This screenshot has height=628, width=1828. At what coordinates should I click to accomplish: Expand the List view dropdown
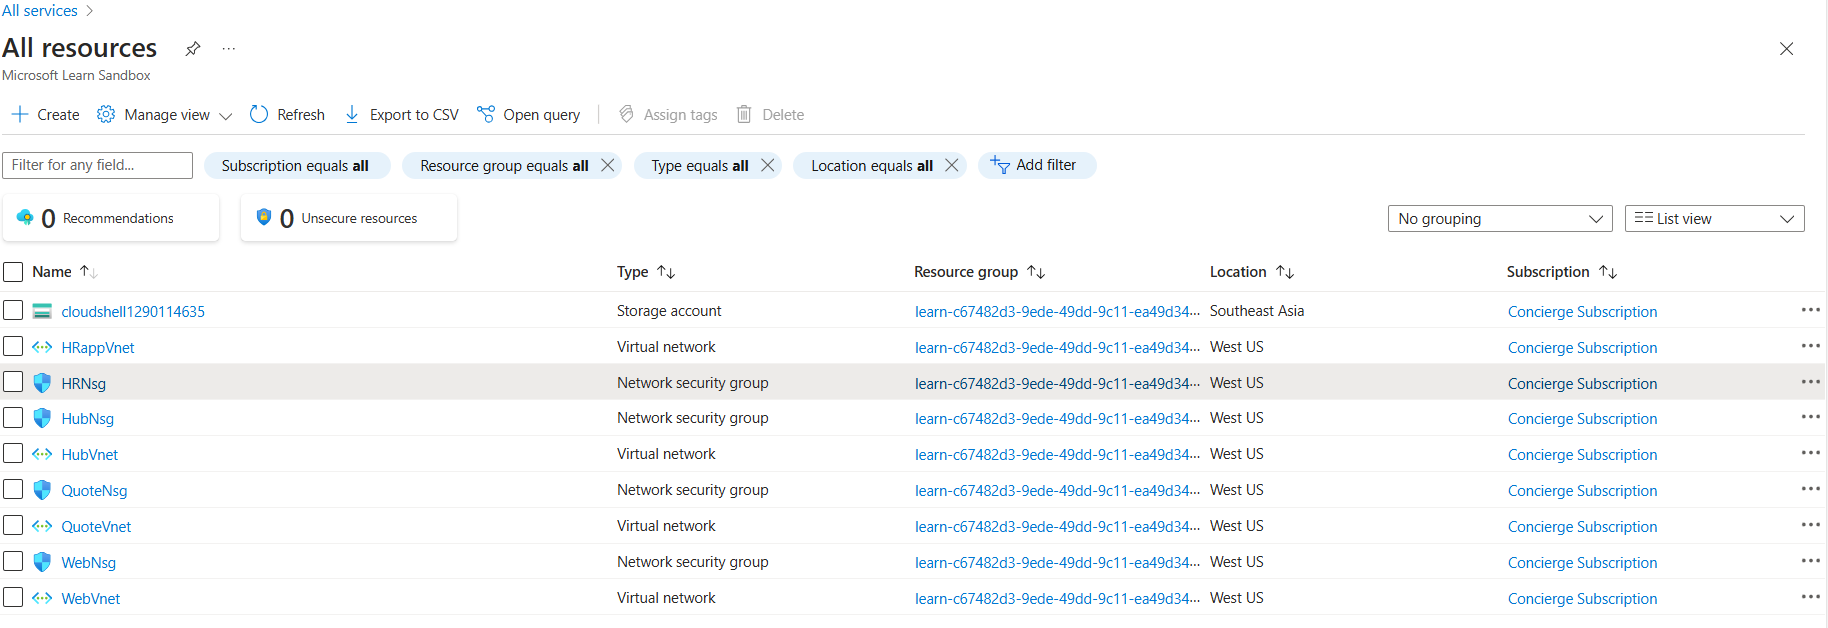[1714, 219]
